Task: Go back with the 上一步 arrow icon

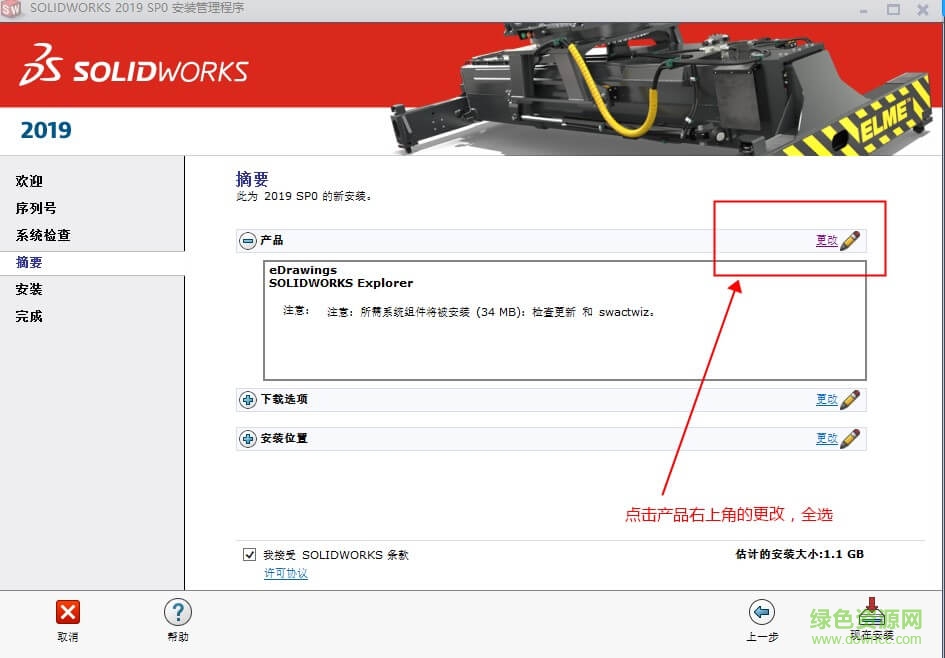Action: coord(762,612)
